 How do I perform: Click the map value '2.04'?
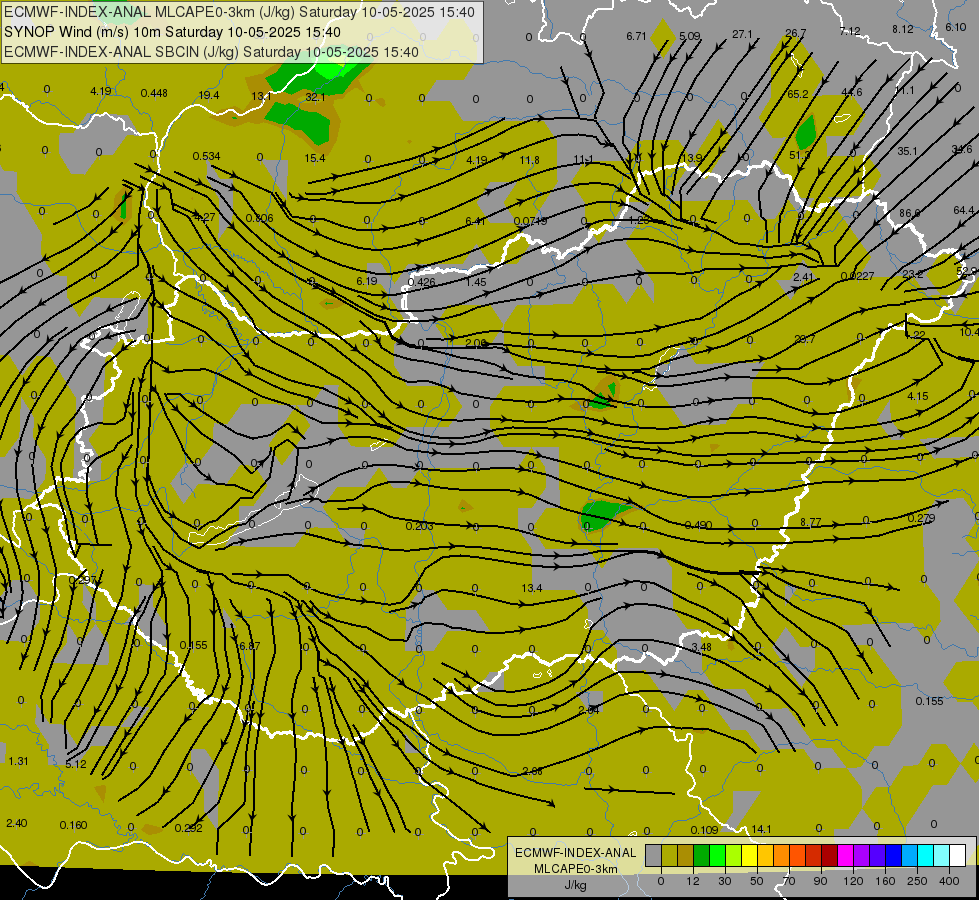click(589, 710)
